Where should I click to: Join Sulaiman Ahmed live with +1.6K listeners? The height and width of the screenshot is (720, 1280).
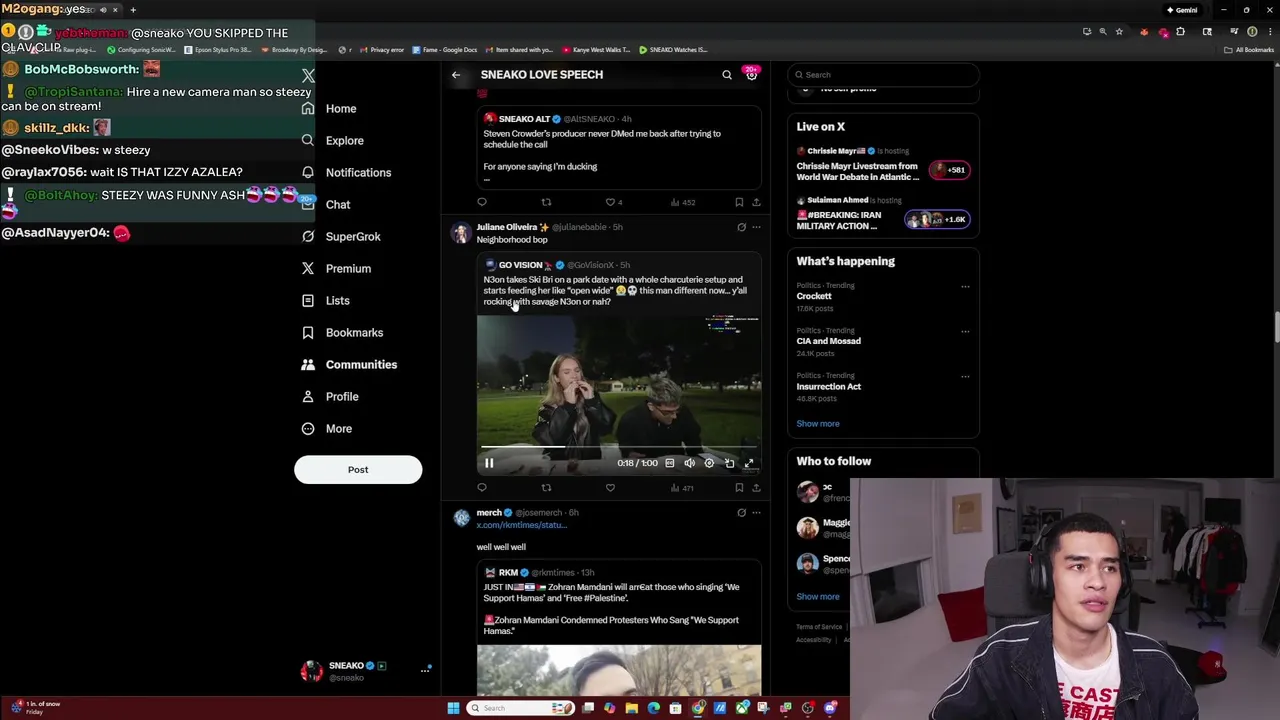pos(938,219)
